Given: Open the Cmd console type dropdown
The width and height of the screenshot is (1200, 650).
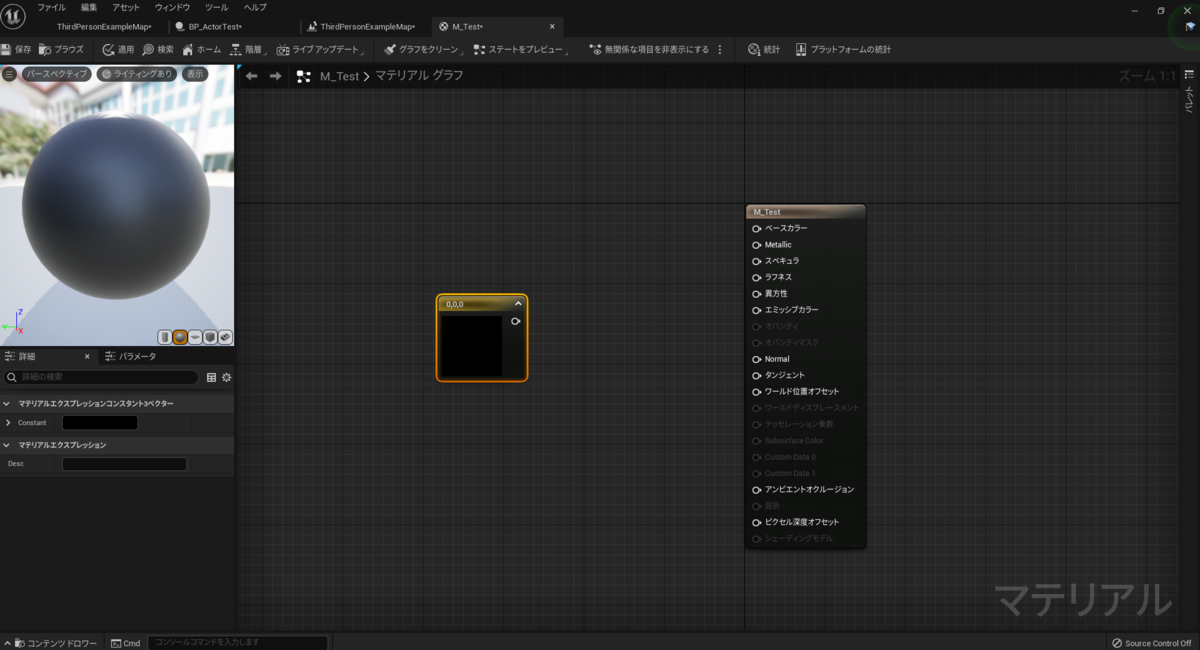Looking at the screenshot, I should click(x=126, y=643).
